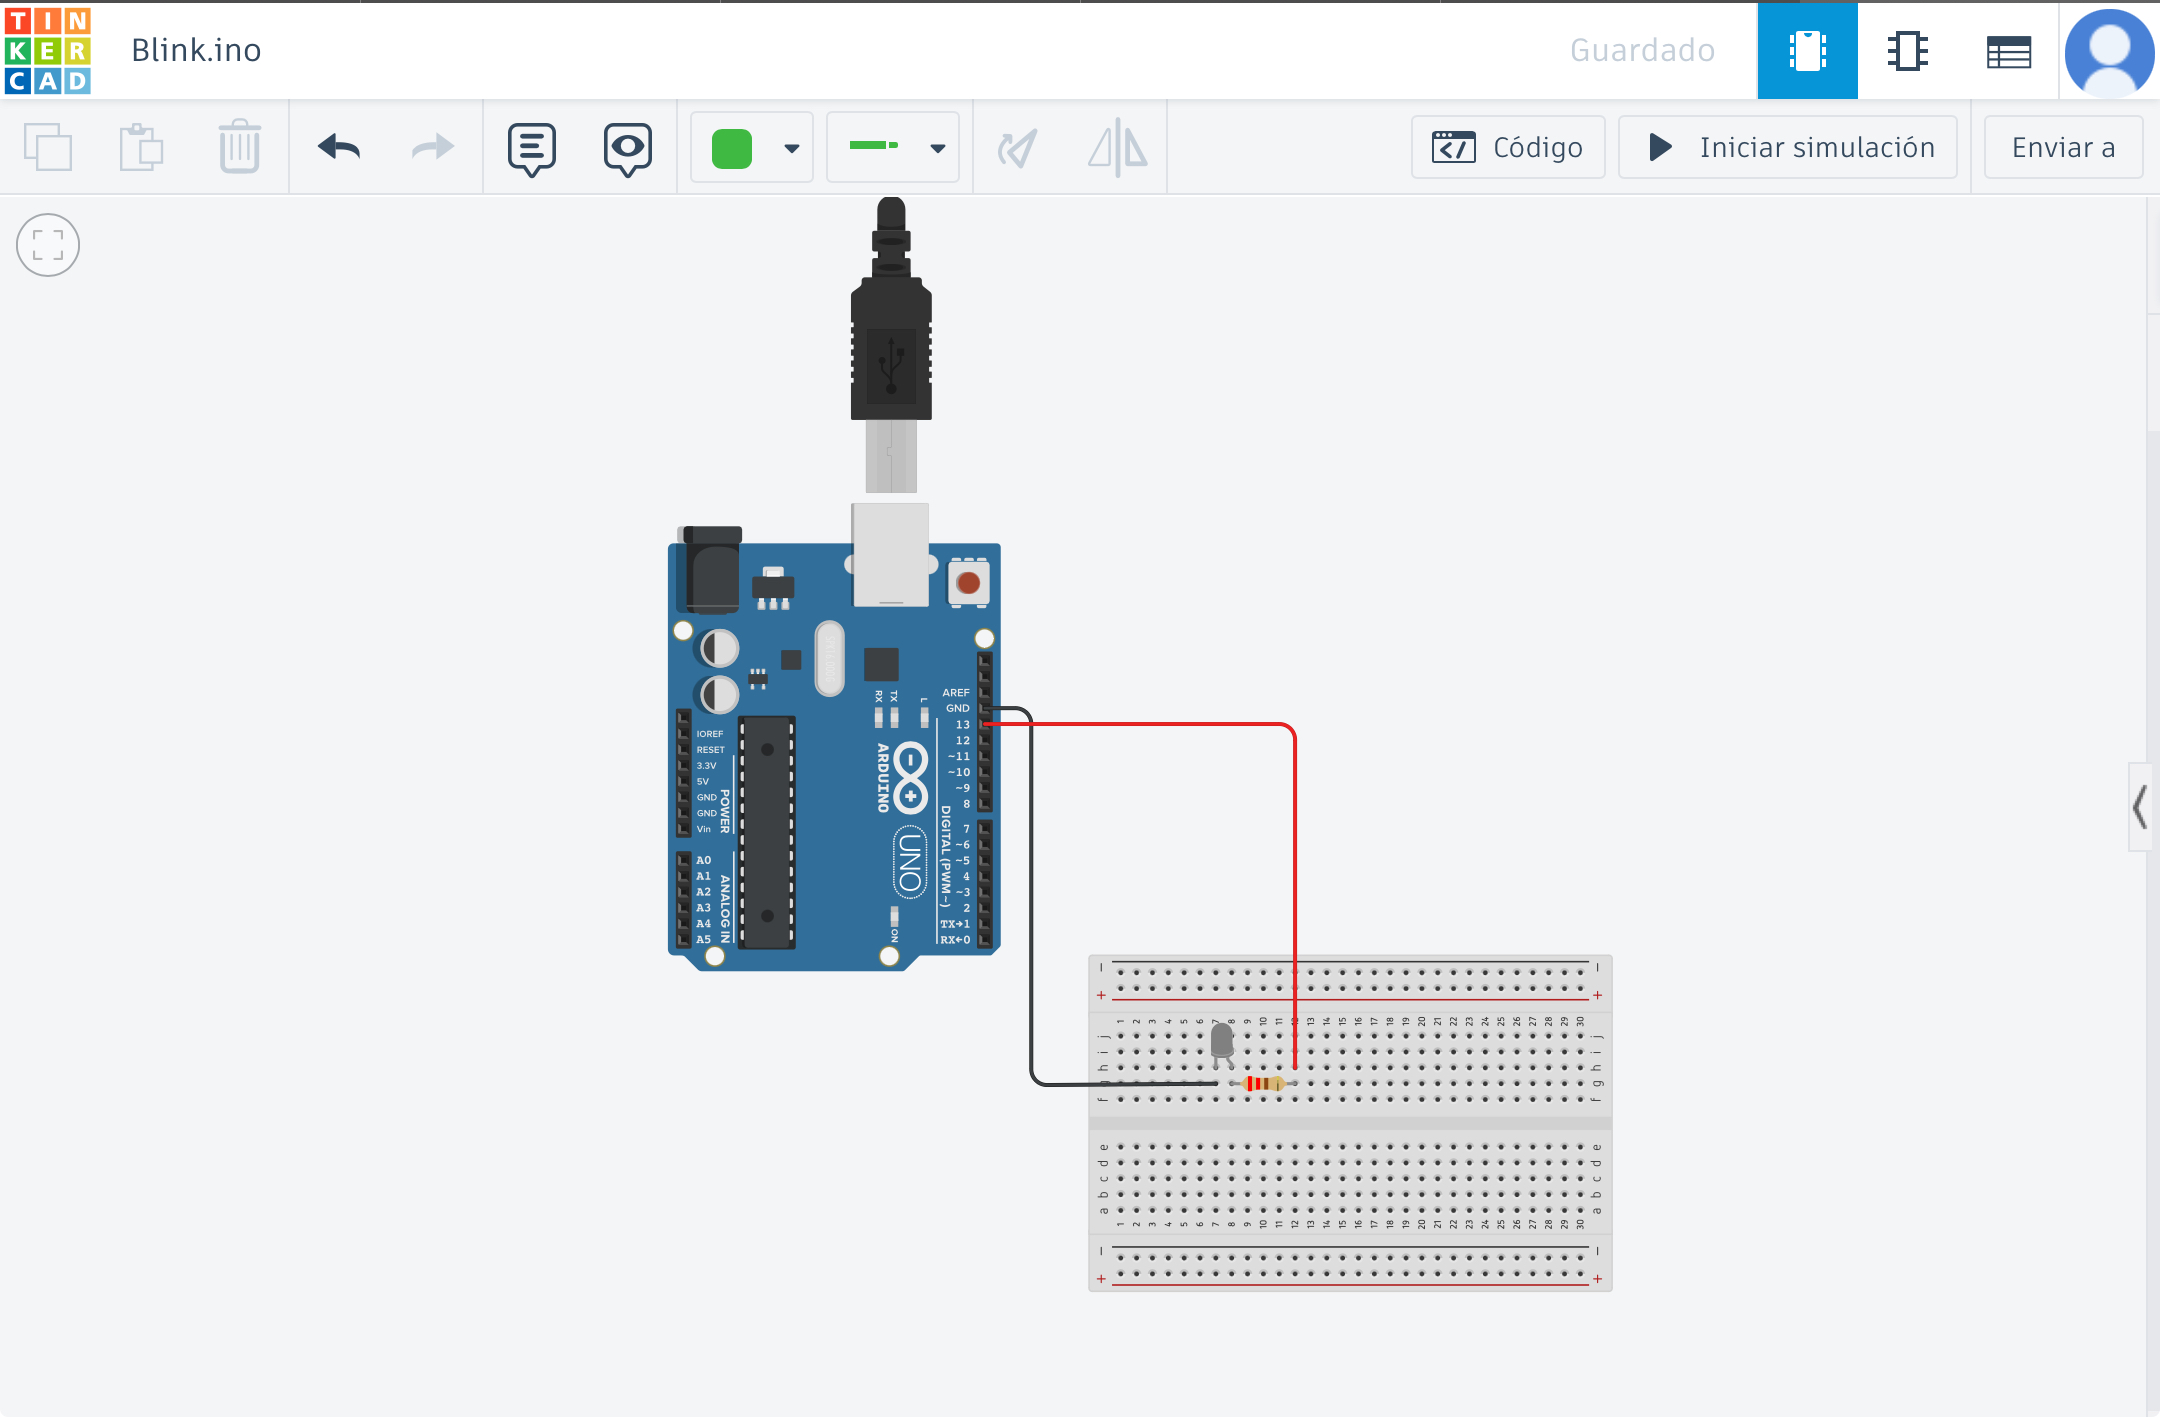Open the notes tool icon
This screenshot has width=2160, height=1417.
531,149
